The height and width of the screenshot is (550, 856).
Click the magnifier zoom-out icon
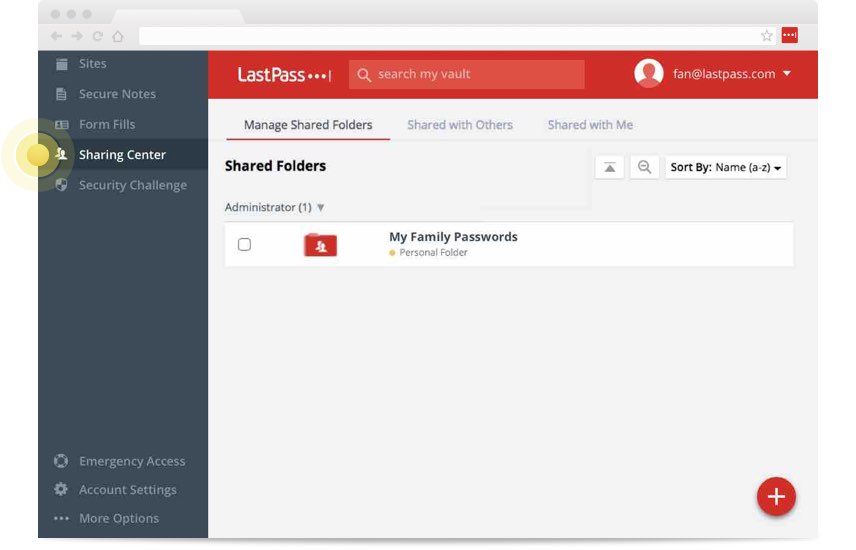[x=645, y=167]
